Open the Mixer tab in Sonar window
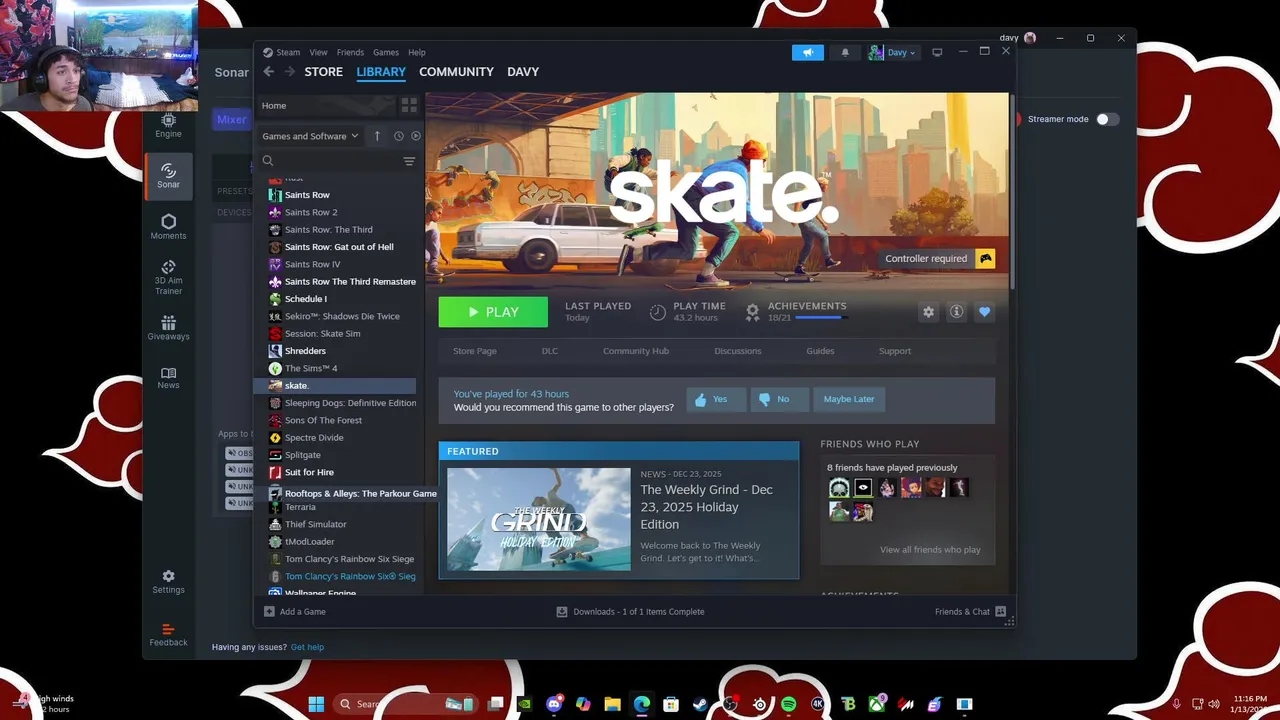 [x=231, y=119]
